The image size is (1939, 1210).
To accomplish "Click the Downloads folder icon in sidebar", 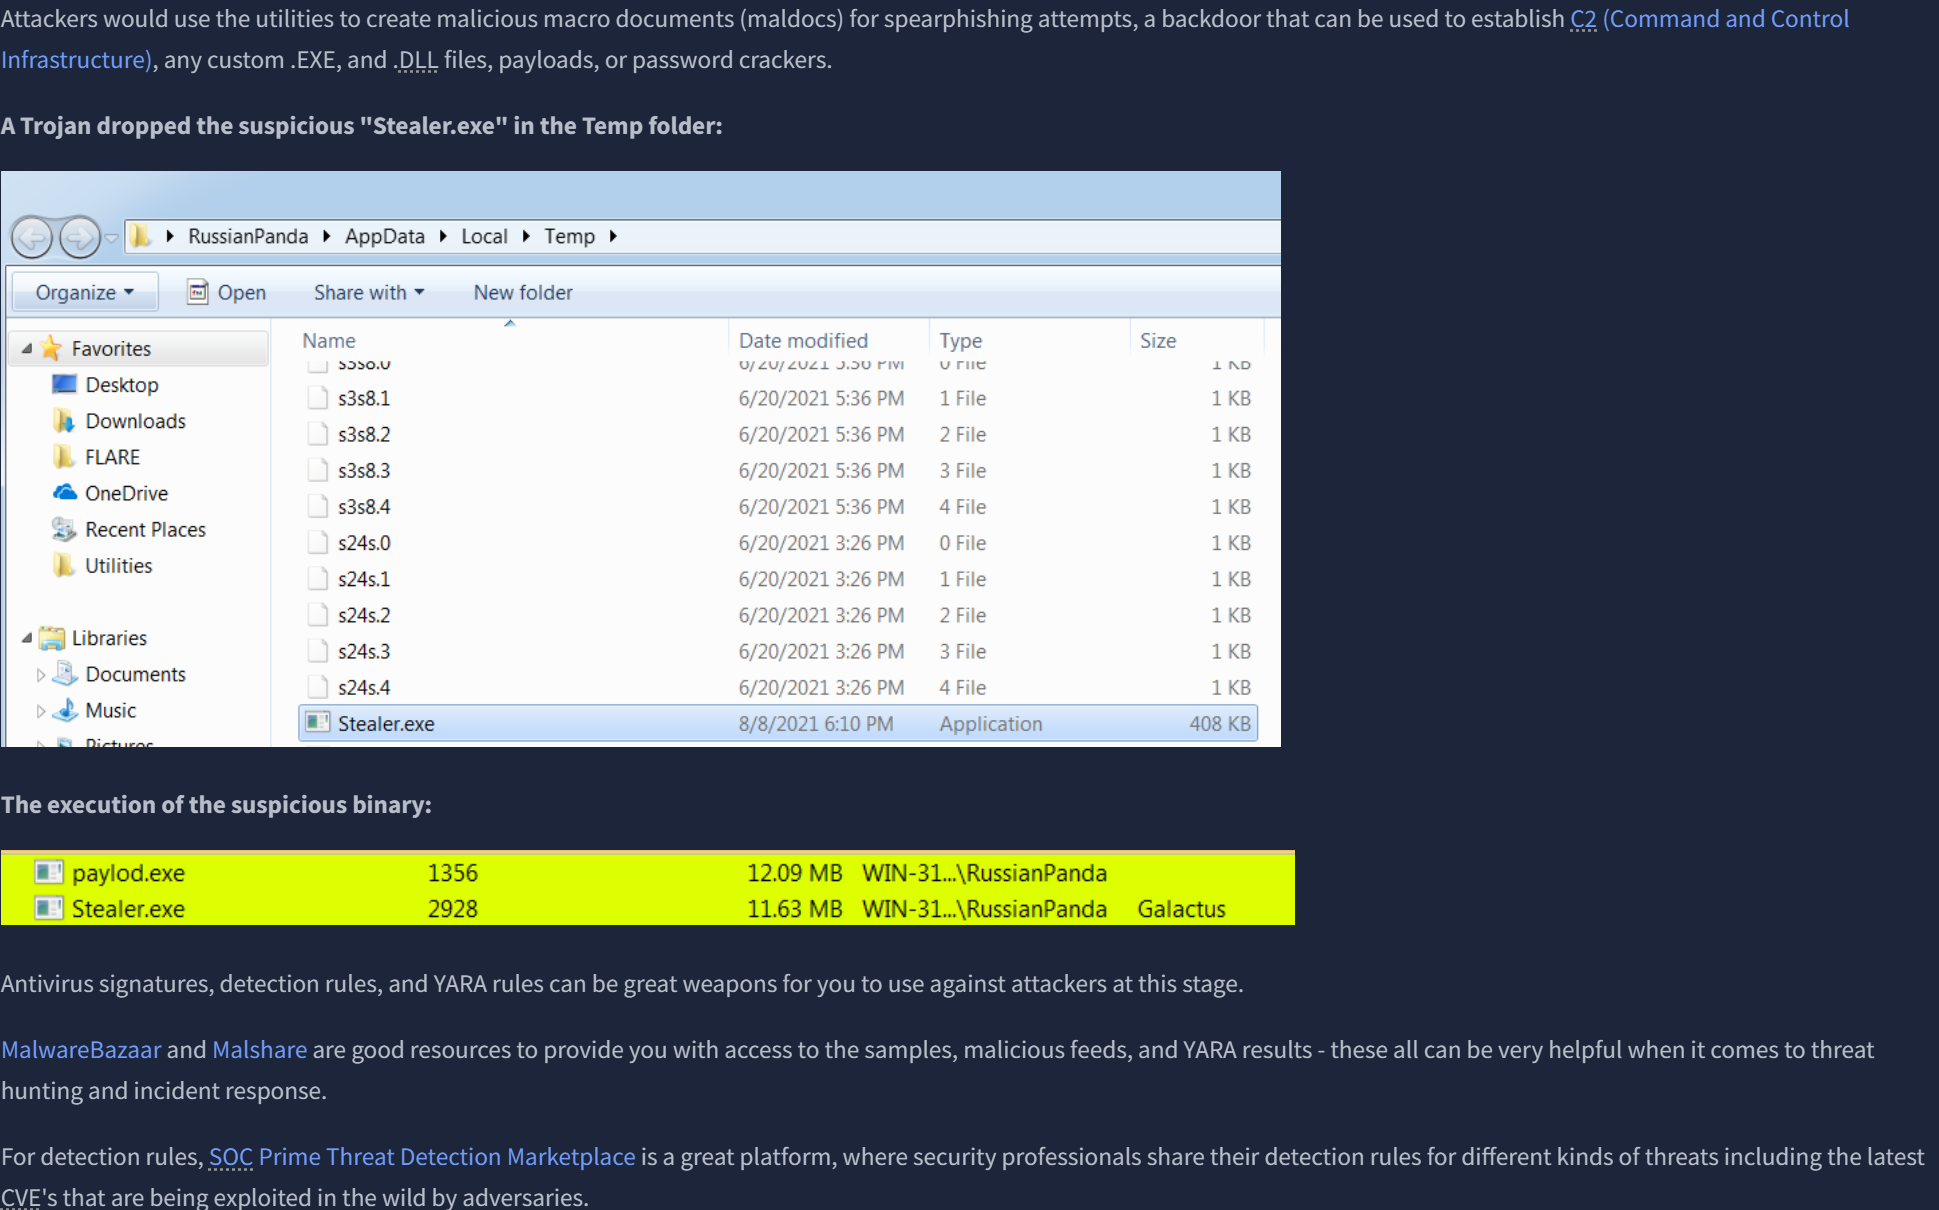I will [65, 421].
